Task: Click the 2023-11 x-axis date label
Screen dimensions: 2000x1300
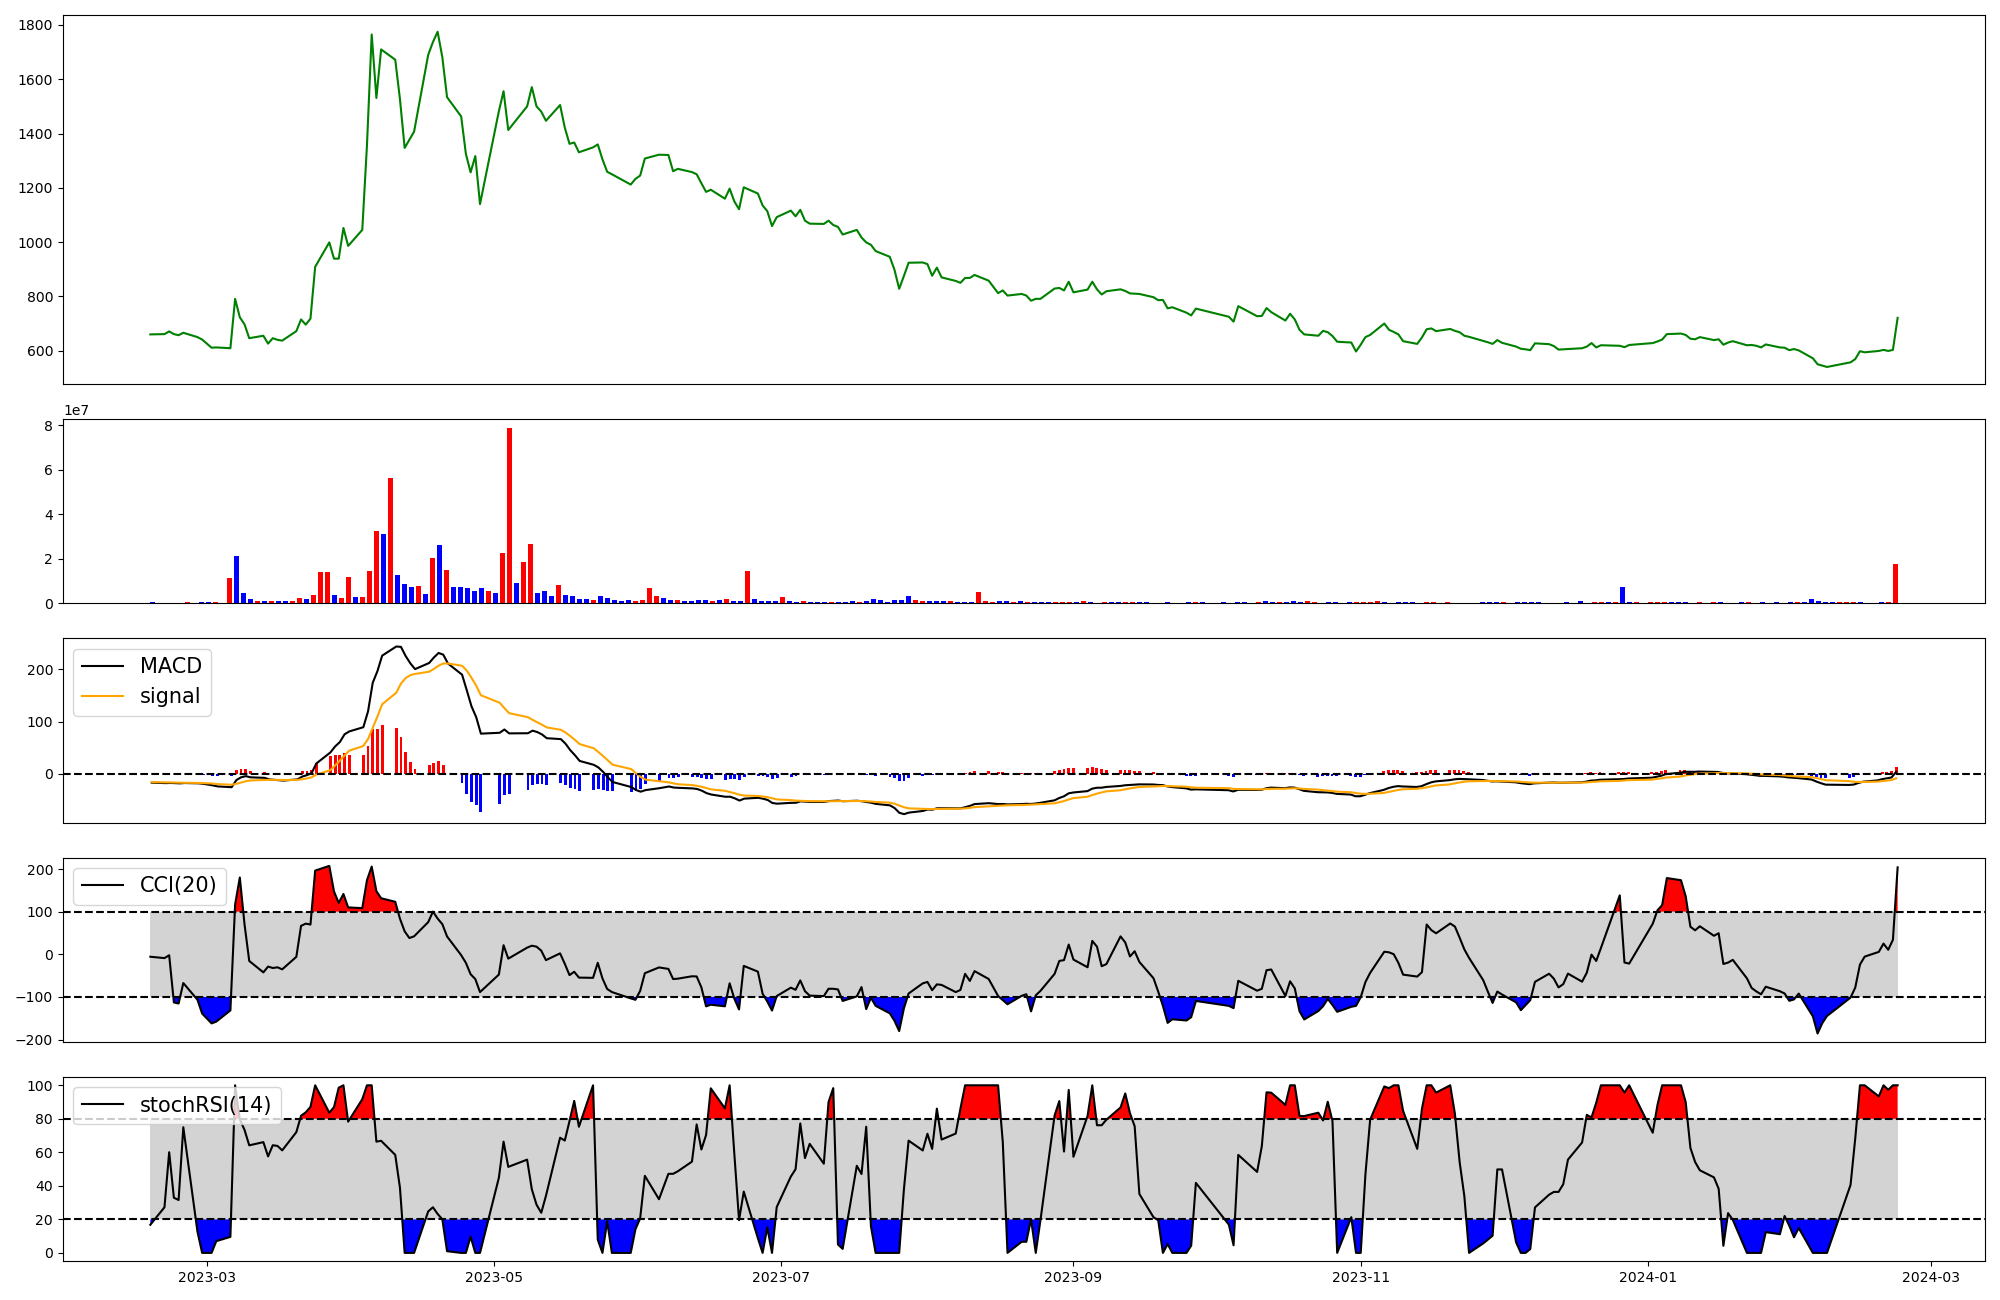Action: click(1361, 1277)
